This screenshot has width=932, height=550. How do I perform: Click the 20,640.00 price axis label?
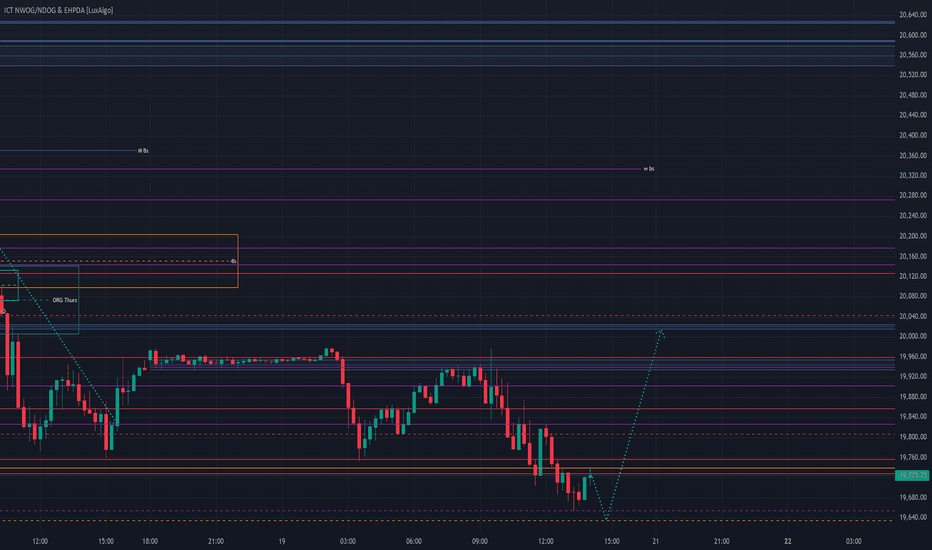click(x=913, y=15)
